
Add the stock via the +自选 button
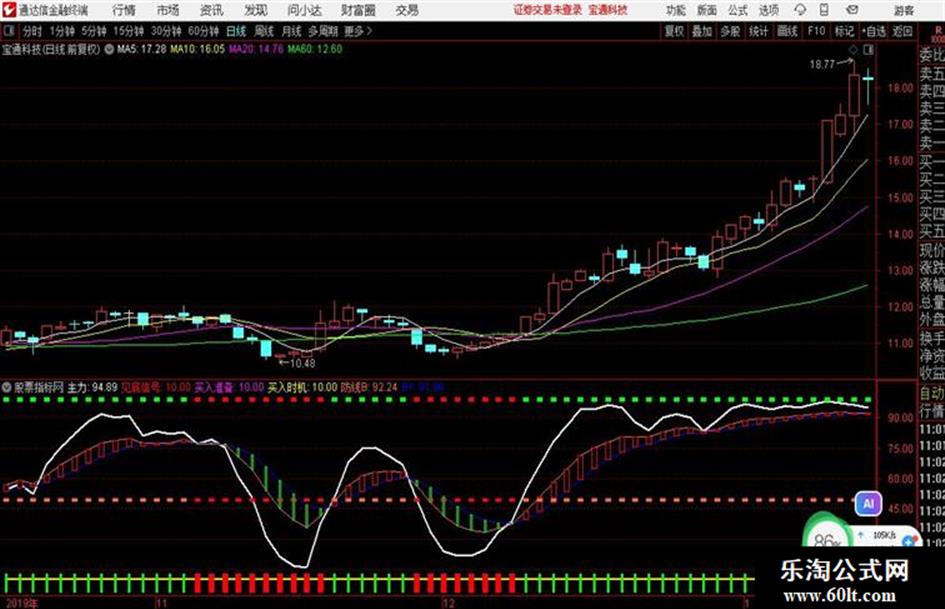(x=873, y=31)
